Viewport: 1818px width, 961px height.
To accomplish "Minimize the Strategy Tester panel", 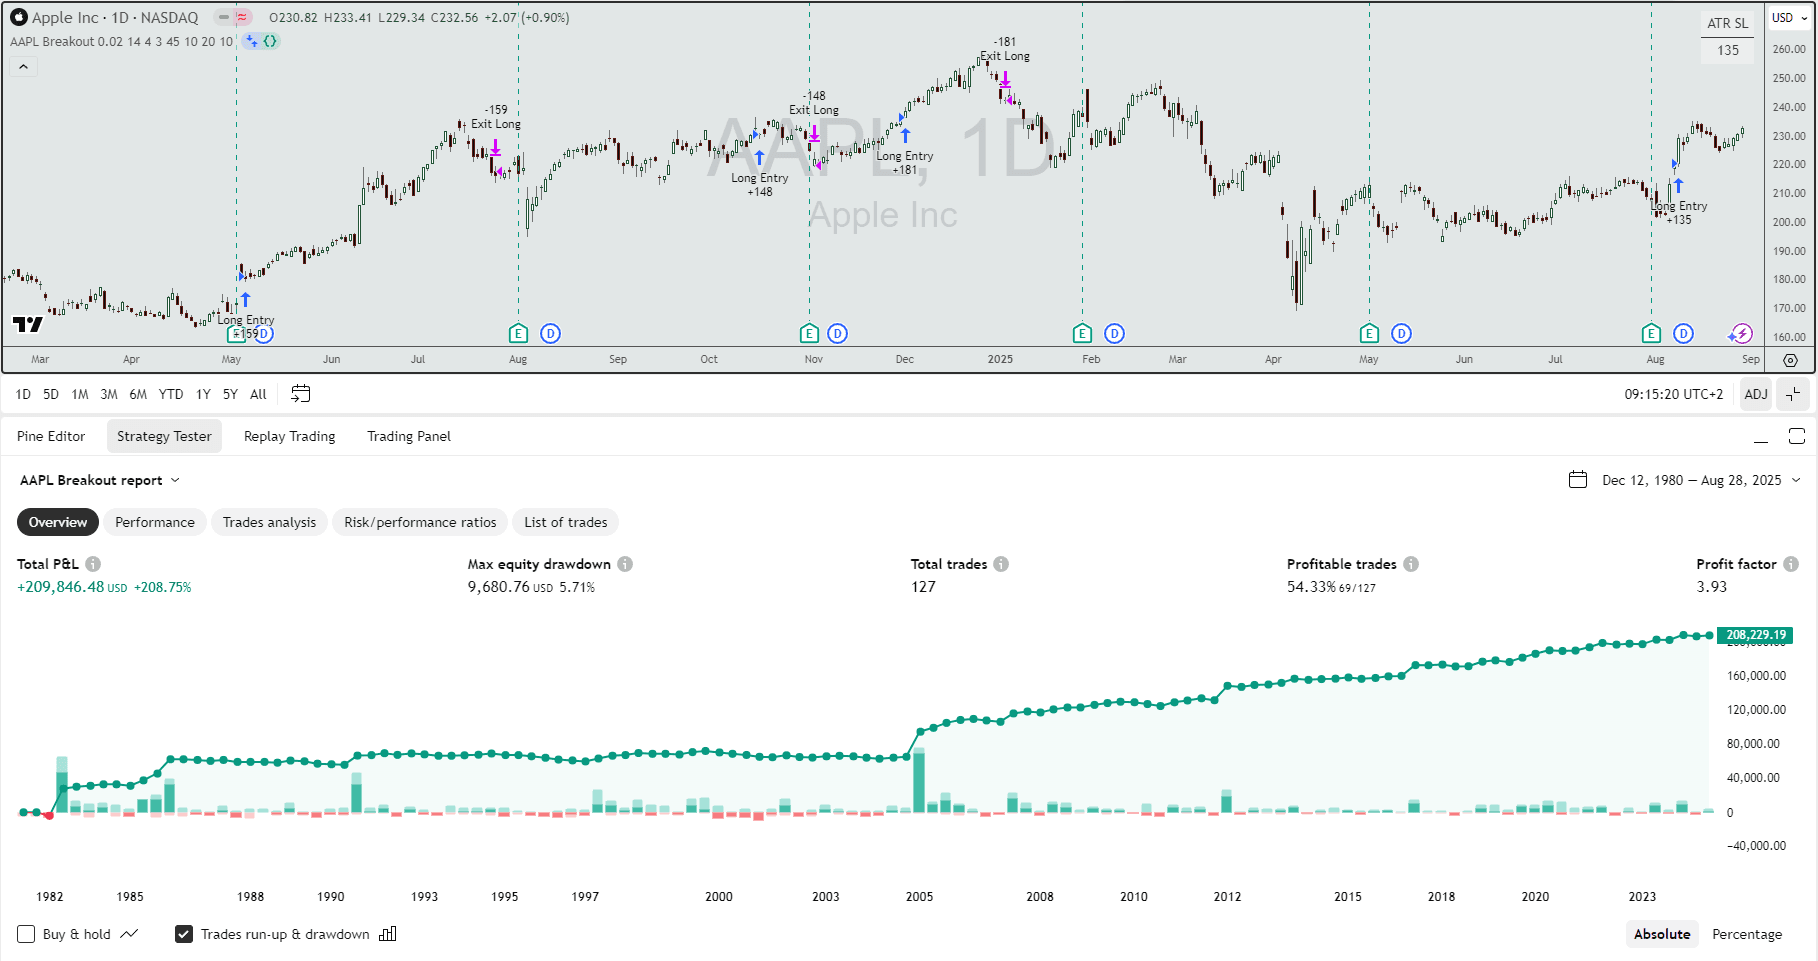I will point(1761,436).
